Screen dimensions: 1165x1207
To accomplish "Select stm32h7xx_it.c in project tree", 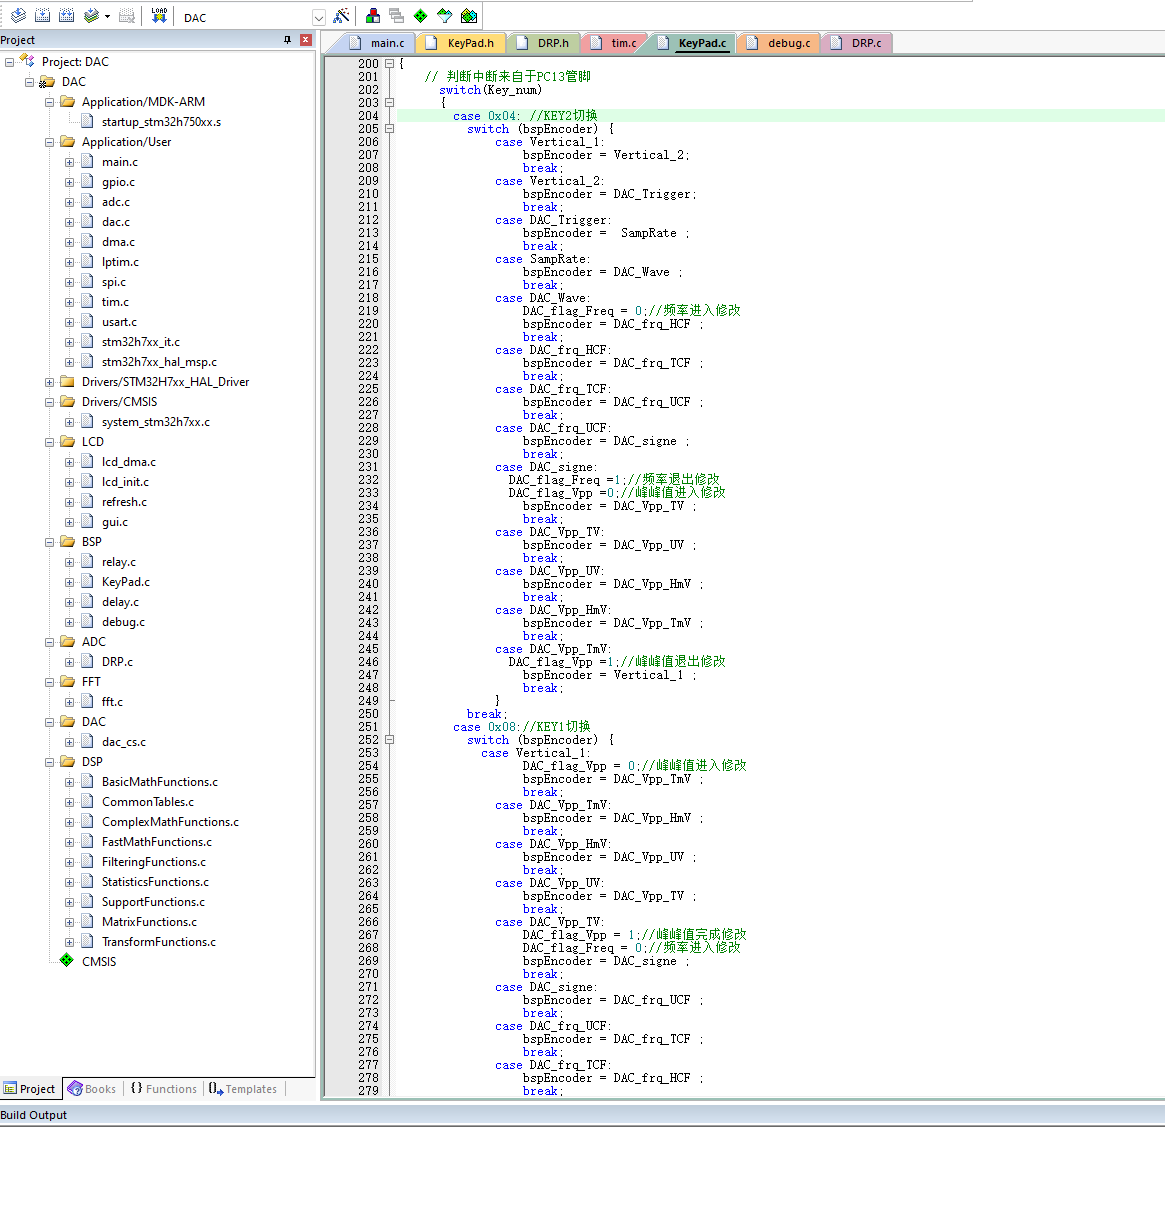I will coord(141,342).
